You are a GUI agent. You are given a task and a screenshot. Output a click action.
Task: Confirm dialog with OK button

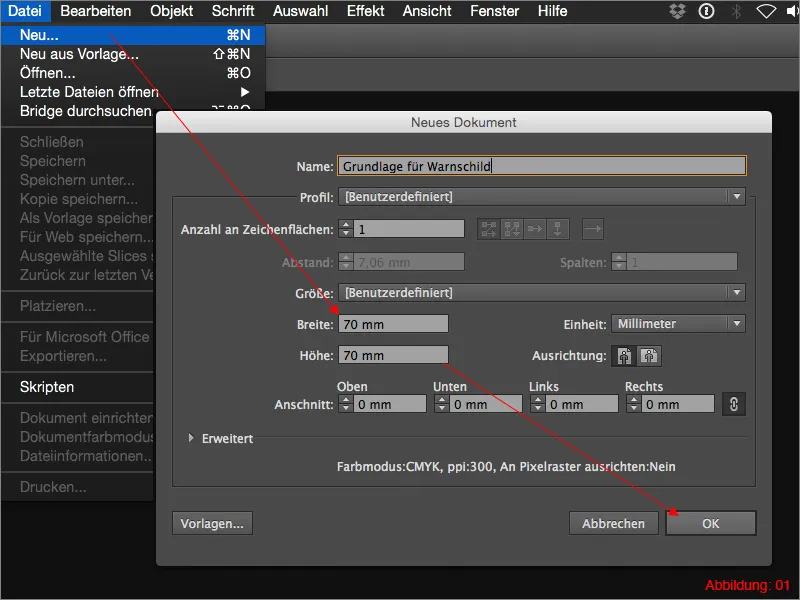click(x=711, y=523)
